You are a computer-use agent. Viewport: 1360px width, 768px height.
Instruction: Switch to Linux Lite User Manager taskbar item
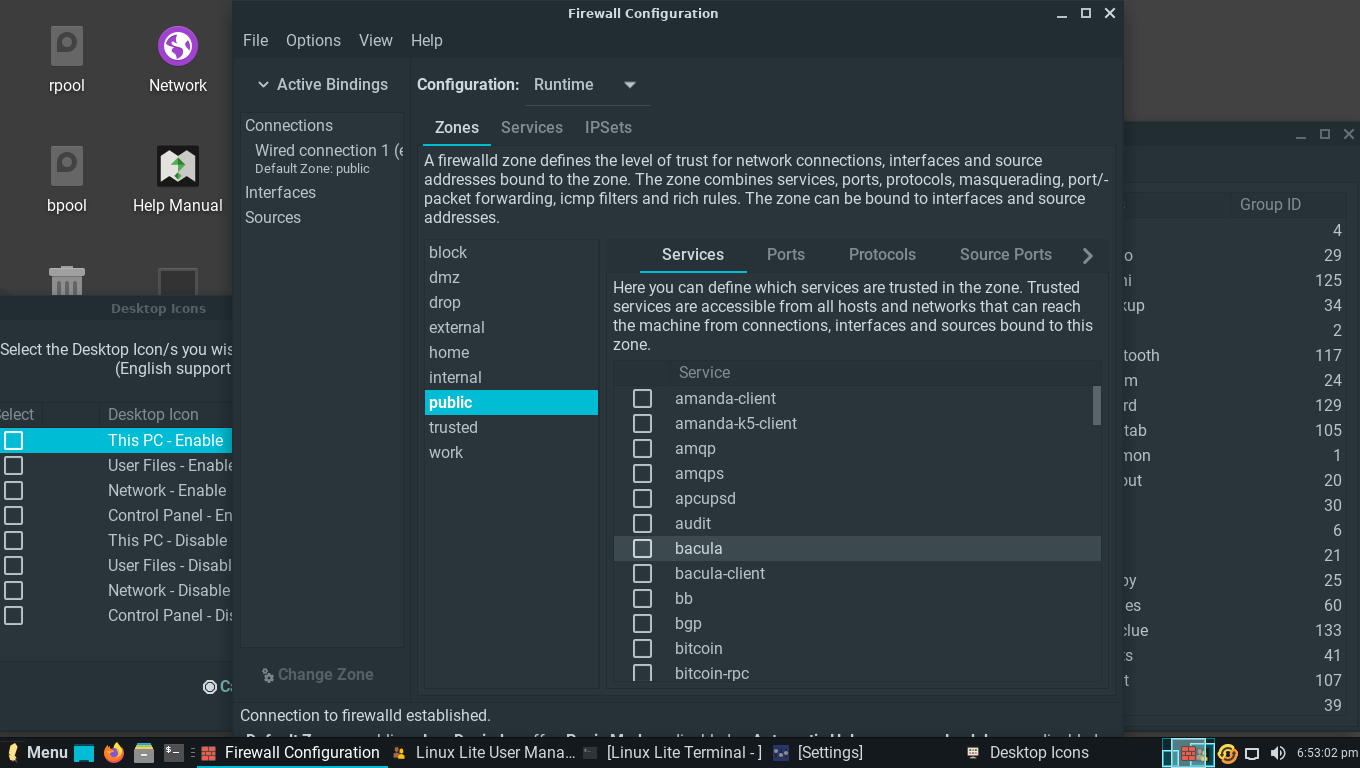485,753
